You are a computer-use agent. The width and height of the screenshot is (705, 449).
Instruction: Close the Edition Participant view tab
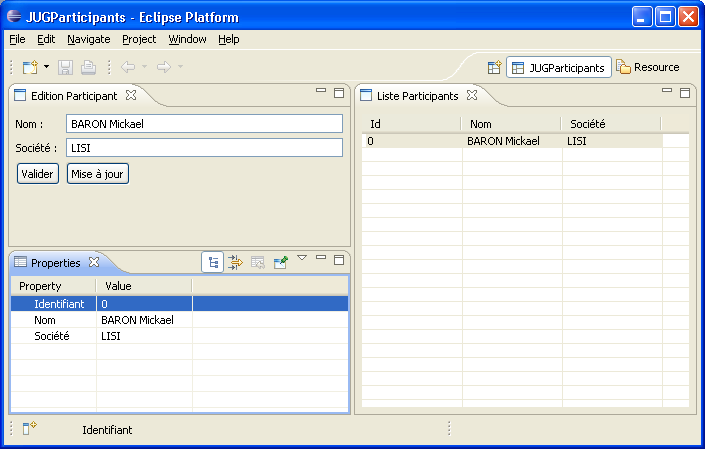point(131,96)
